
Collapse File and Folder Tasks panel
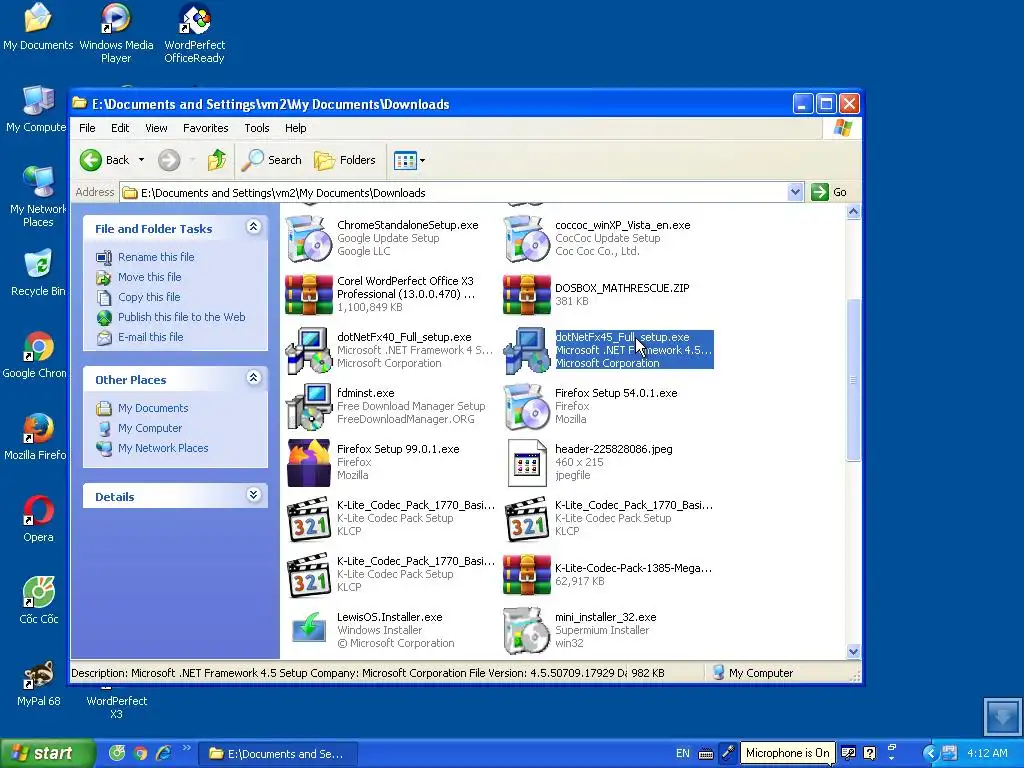click(x=253, y=227)
